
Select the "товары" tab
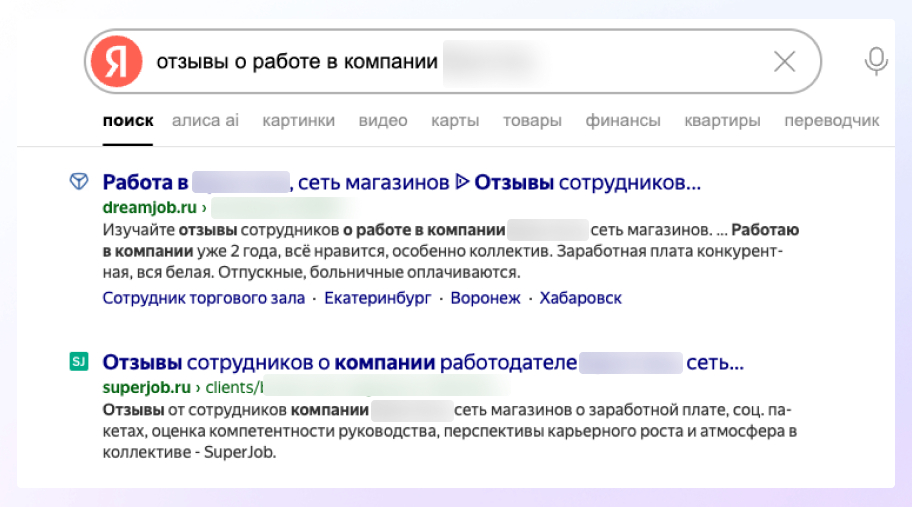[532, 121]
